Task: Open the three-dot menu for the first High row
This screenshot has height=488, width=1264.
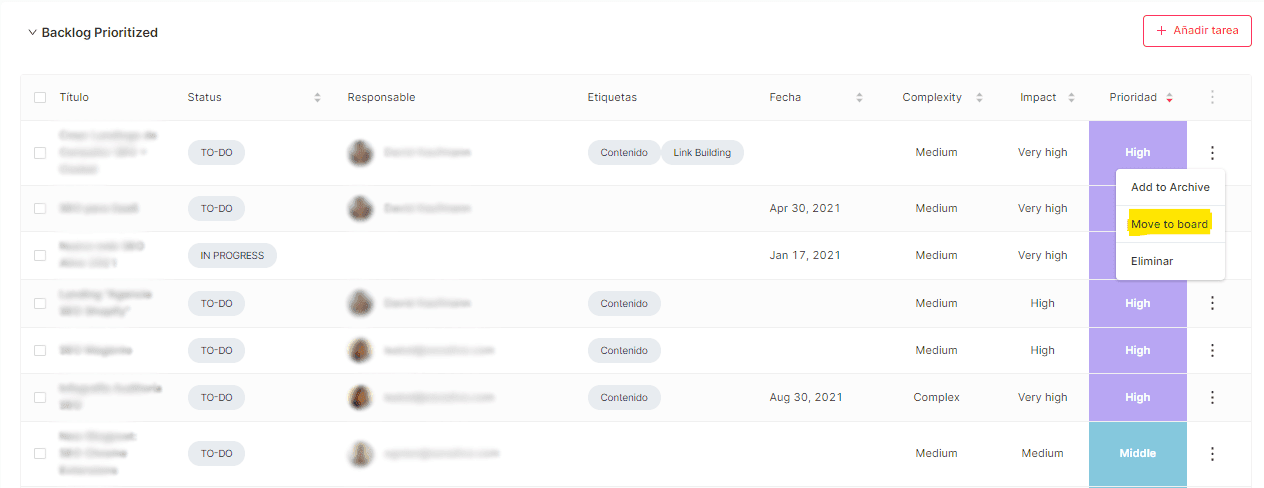Action: (x=1212, y=153)
